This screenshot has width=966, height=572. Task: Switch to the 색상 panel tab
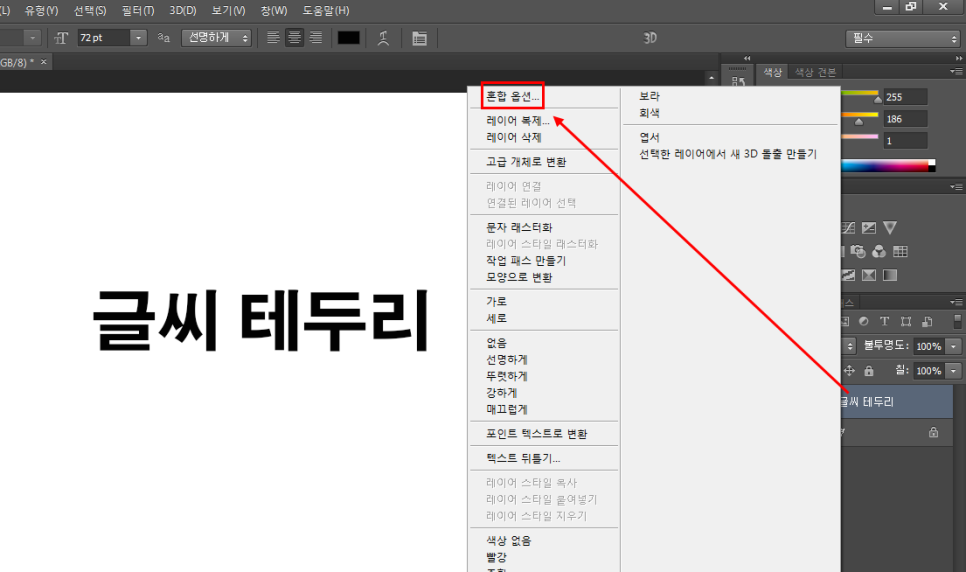(773, 72)
